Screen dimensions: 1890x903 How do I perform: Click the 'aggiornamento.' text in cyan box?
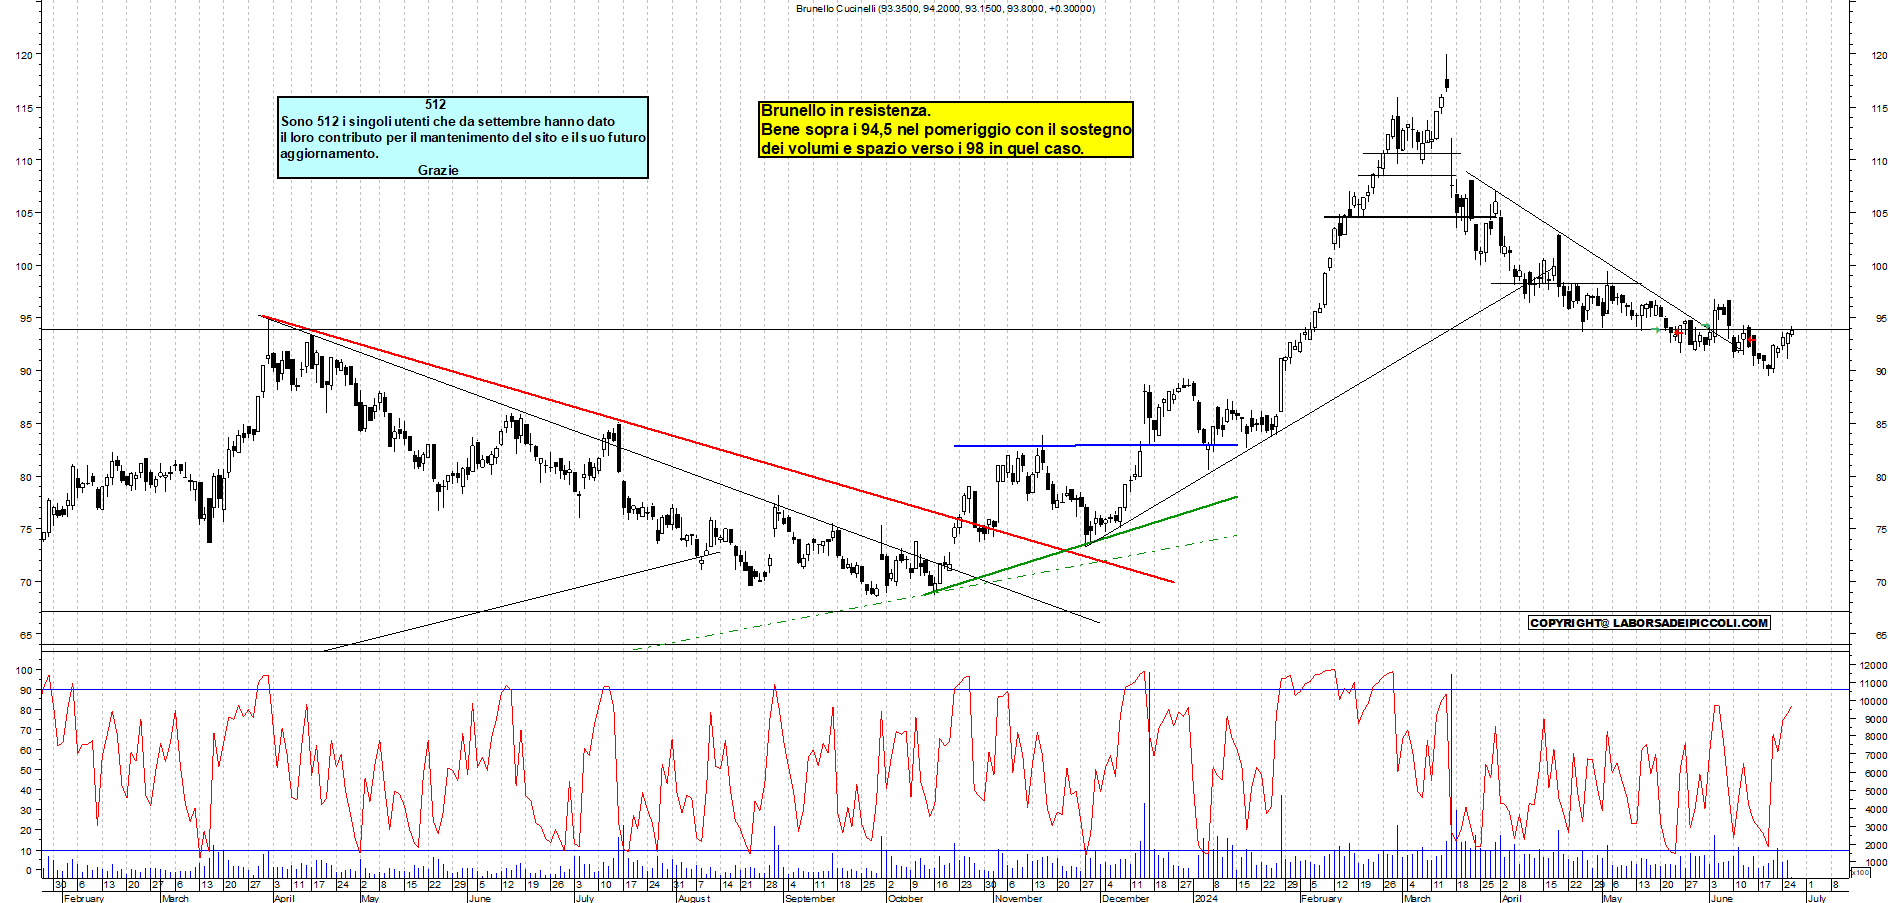[329, 154]
